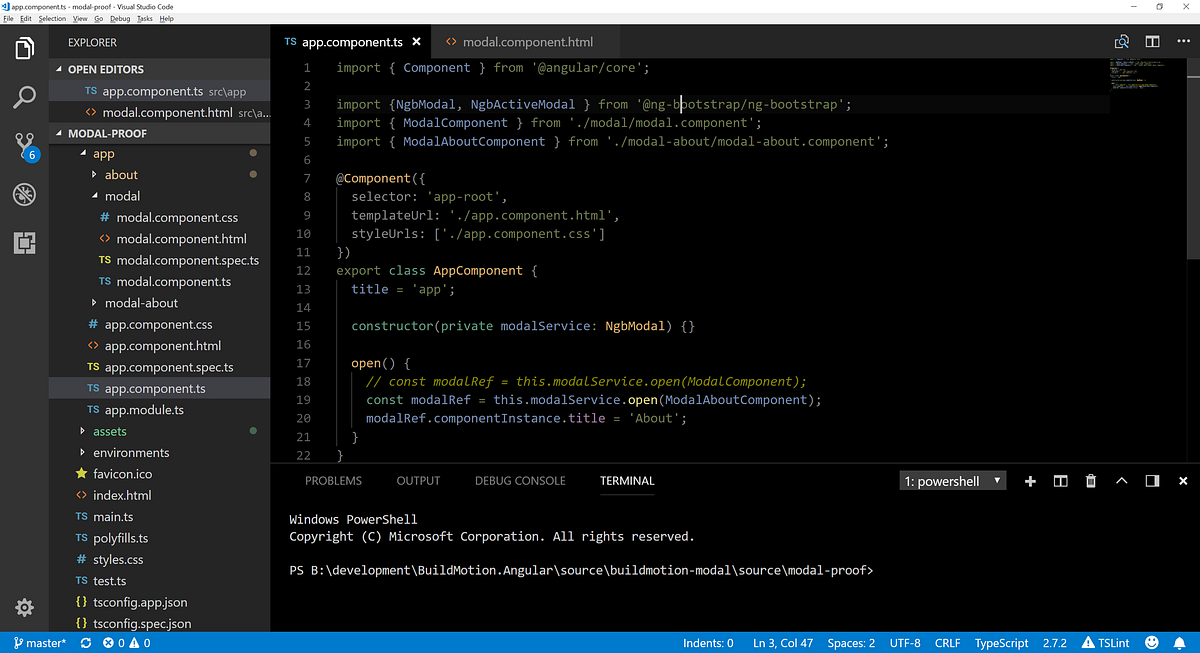Kill the terminal using the trash icon
1200x653 pixels.
(1090, 481)
